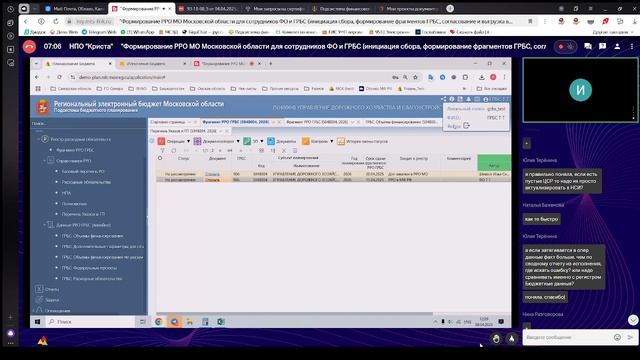Open the chat panel icon in meeting header

[588, 47]
